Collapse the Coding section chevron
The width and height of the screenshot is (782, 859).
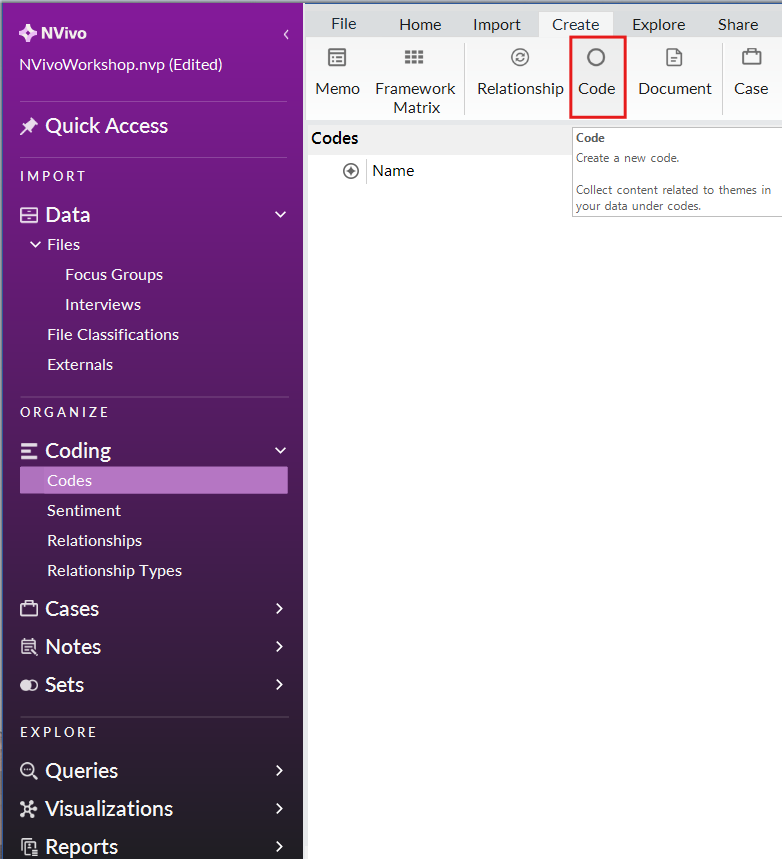point(281,451)
